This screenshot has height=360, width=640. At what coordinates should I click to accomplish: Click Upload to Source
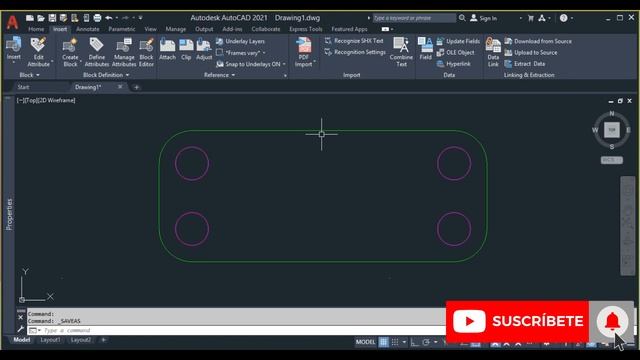(x=531, y=53)
